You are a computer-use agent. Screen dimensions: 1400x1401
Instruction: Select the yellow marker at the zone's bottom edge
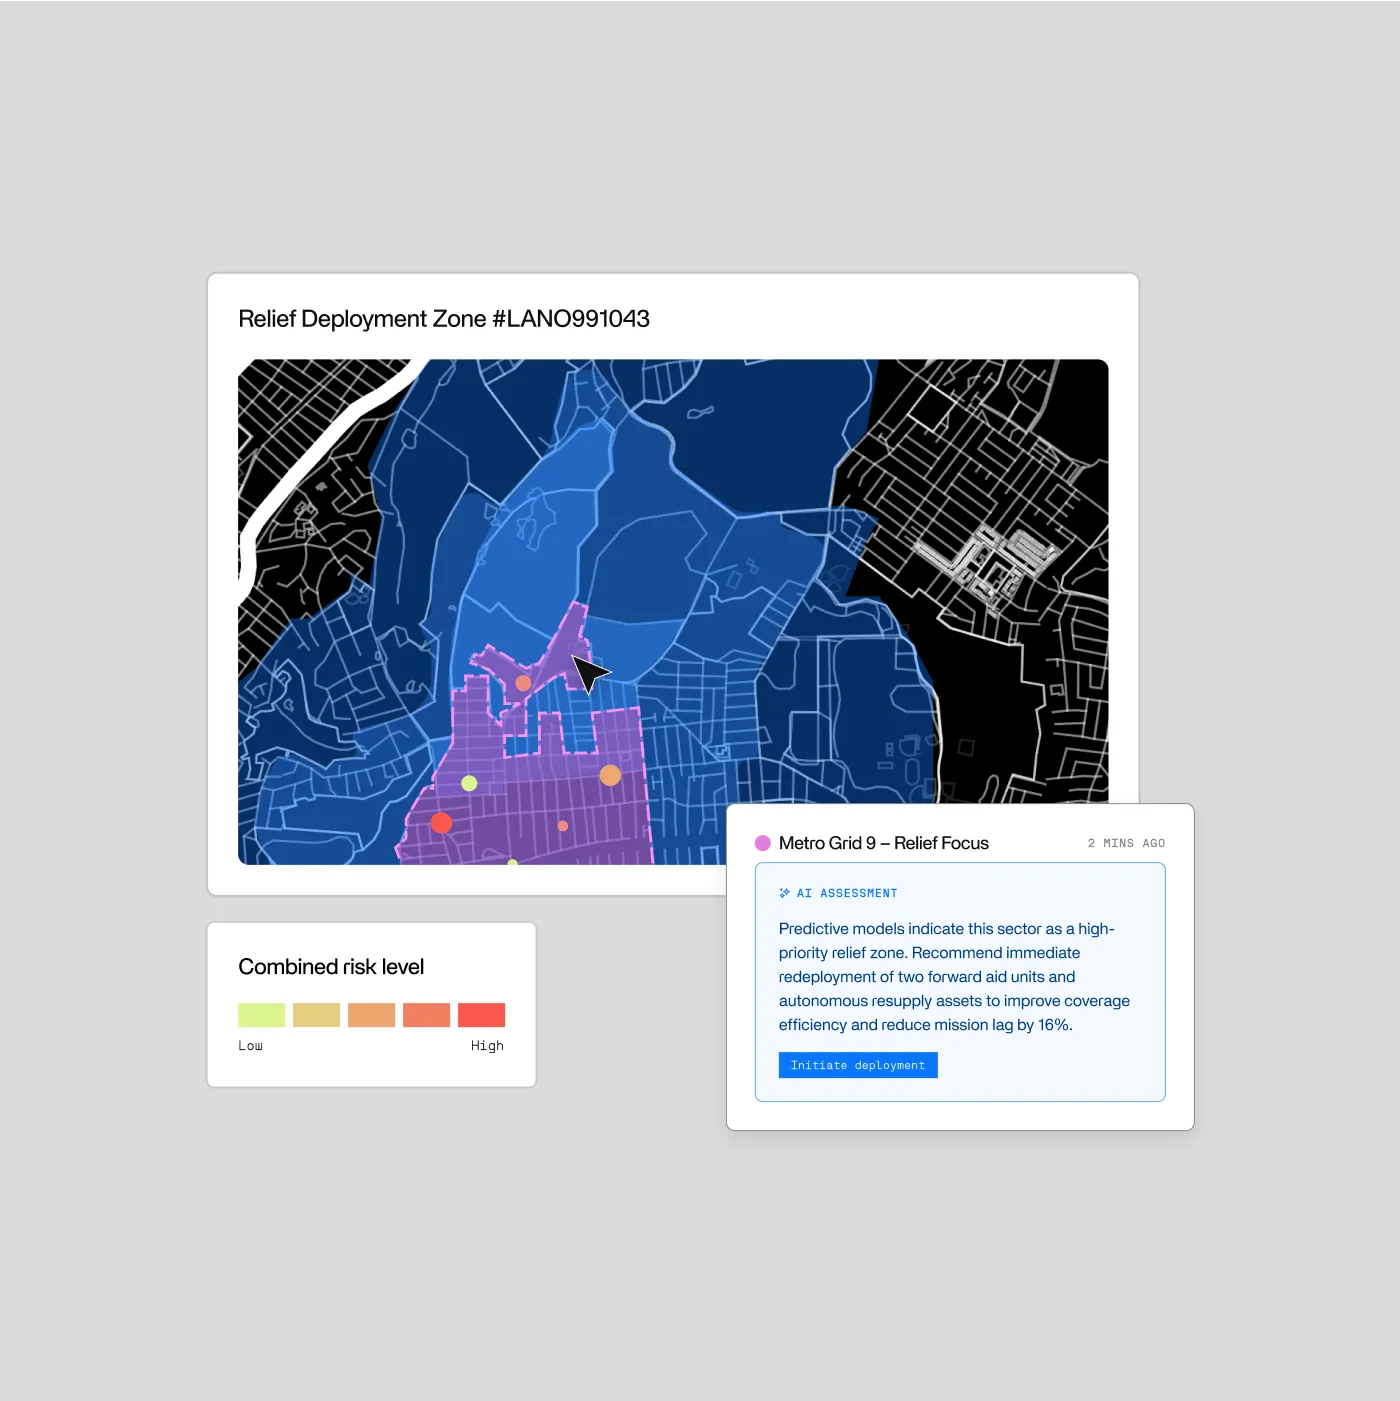512,862
